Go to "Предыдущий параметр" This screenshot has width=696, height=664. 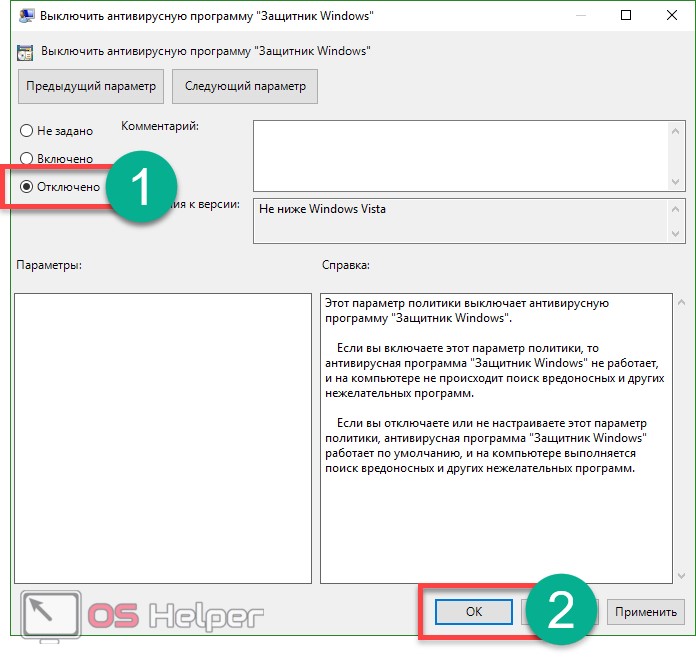pos(91,86)
